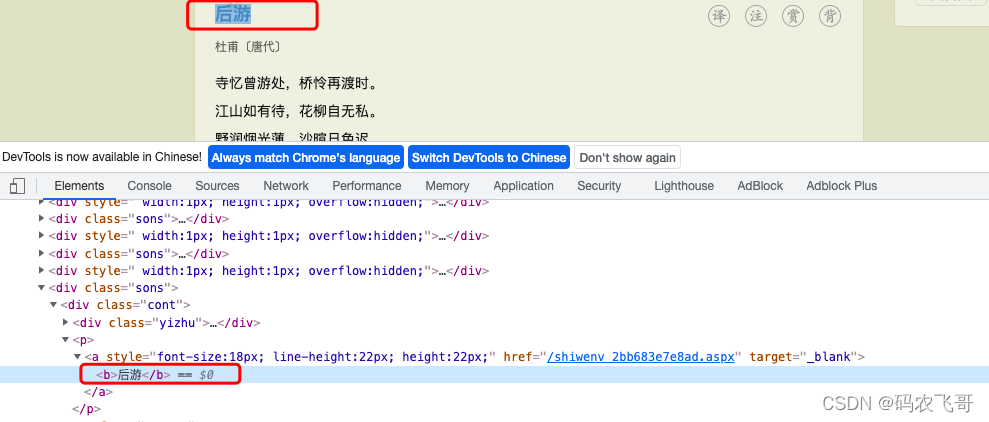This screenshot has height=422, width=989.
Task: Collapse the div class="cont" node arrow
Action: click(54, 305)
